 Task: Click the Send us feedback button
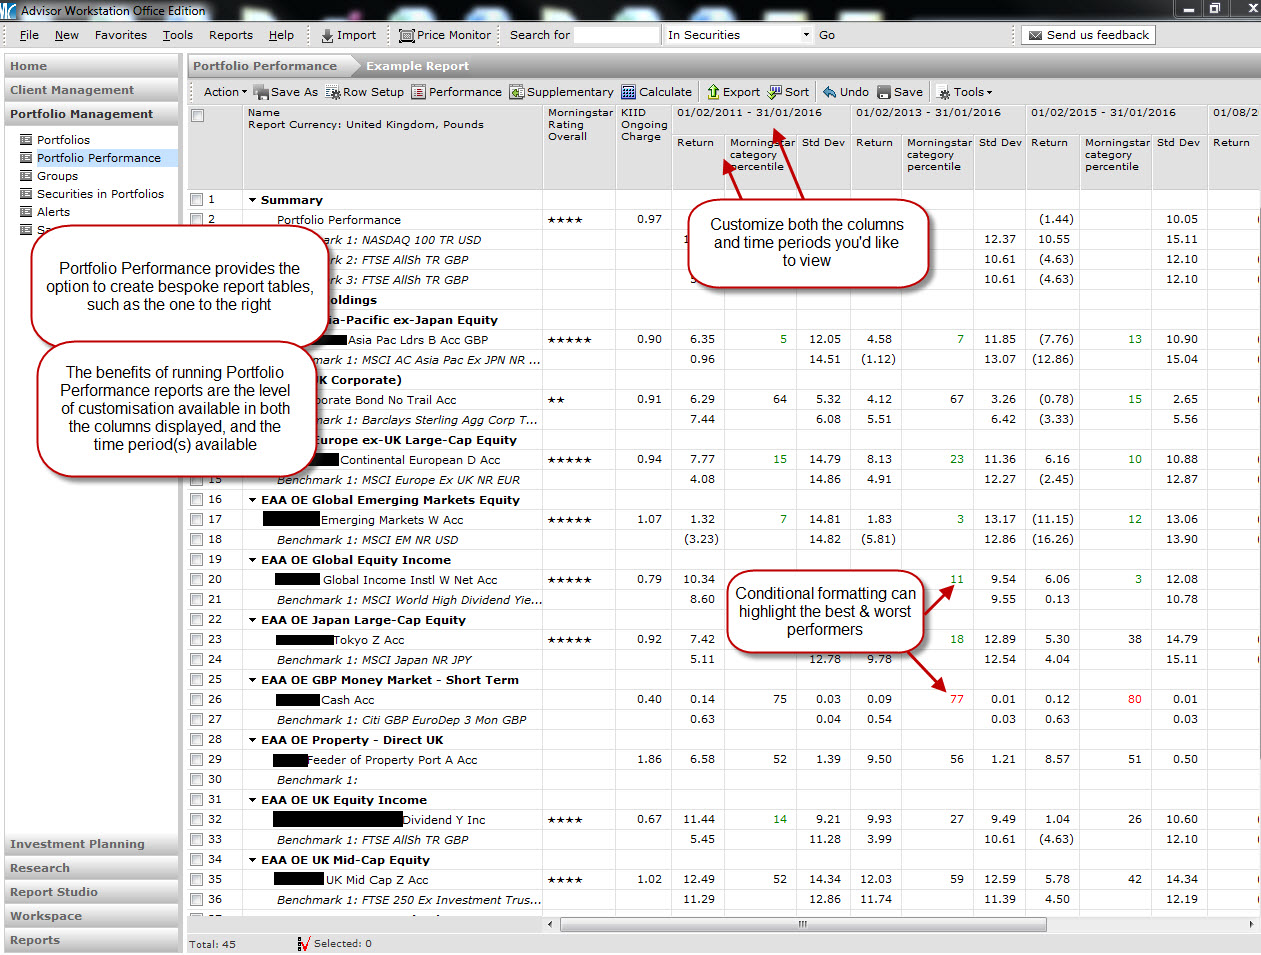[x=1088, y=35]
